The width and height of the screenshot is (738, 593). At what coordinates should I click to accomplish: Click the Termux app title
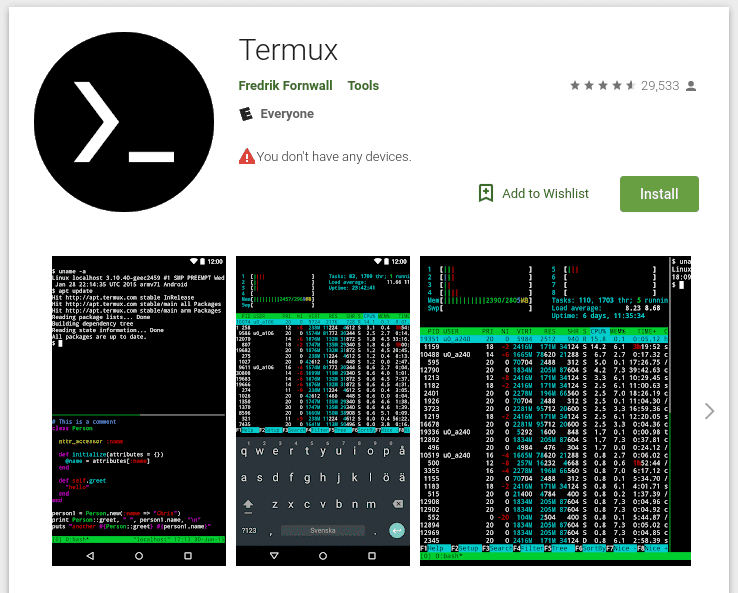tap(288, 50)
